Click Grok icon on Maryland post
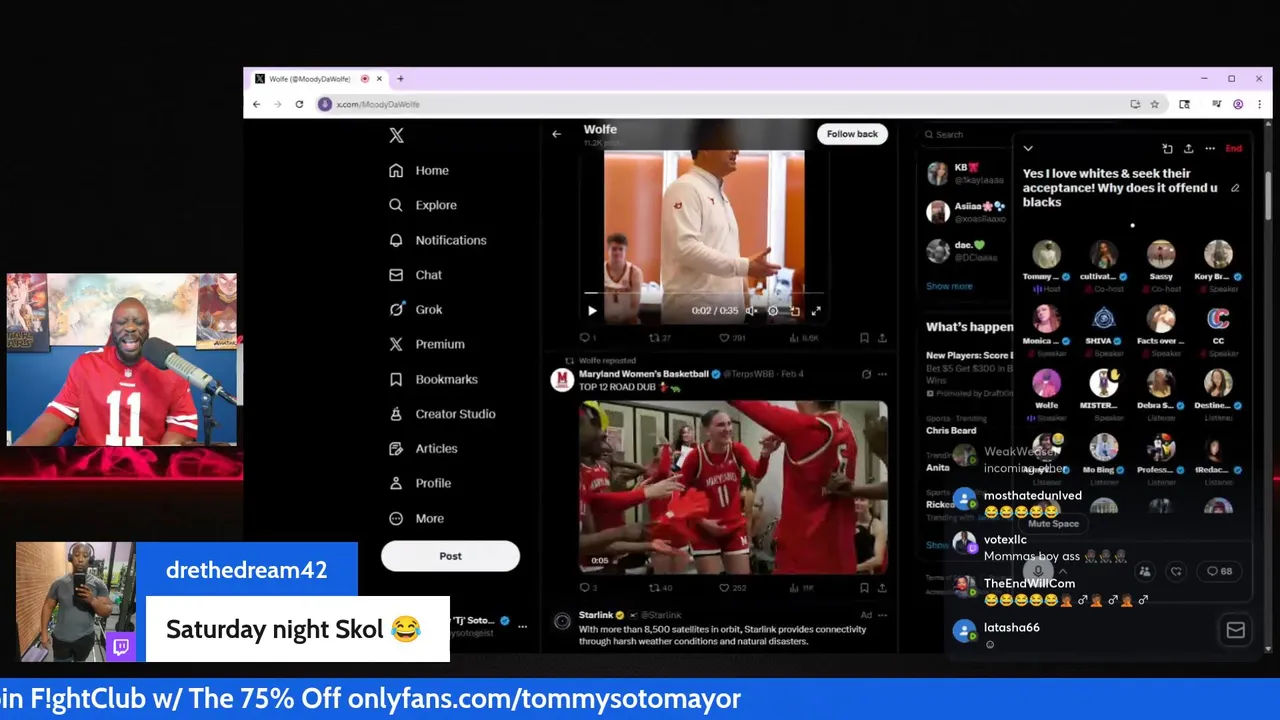Viewport: 1280px width, 720px height. click(x=866, y=374)
